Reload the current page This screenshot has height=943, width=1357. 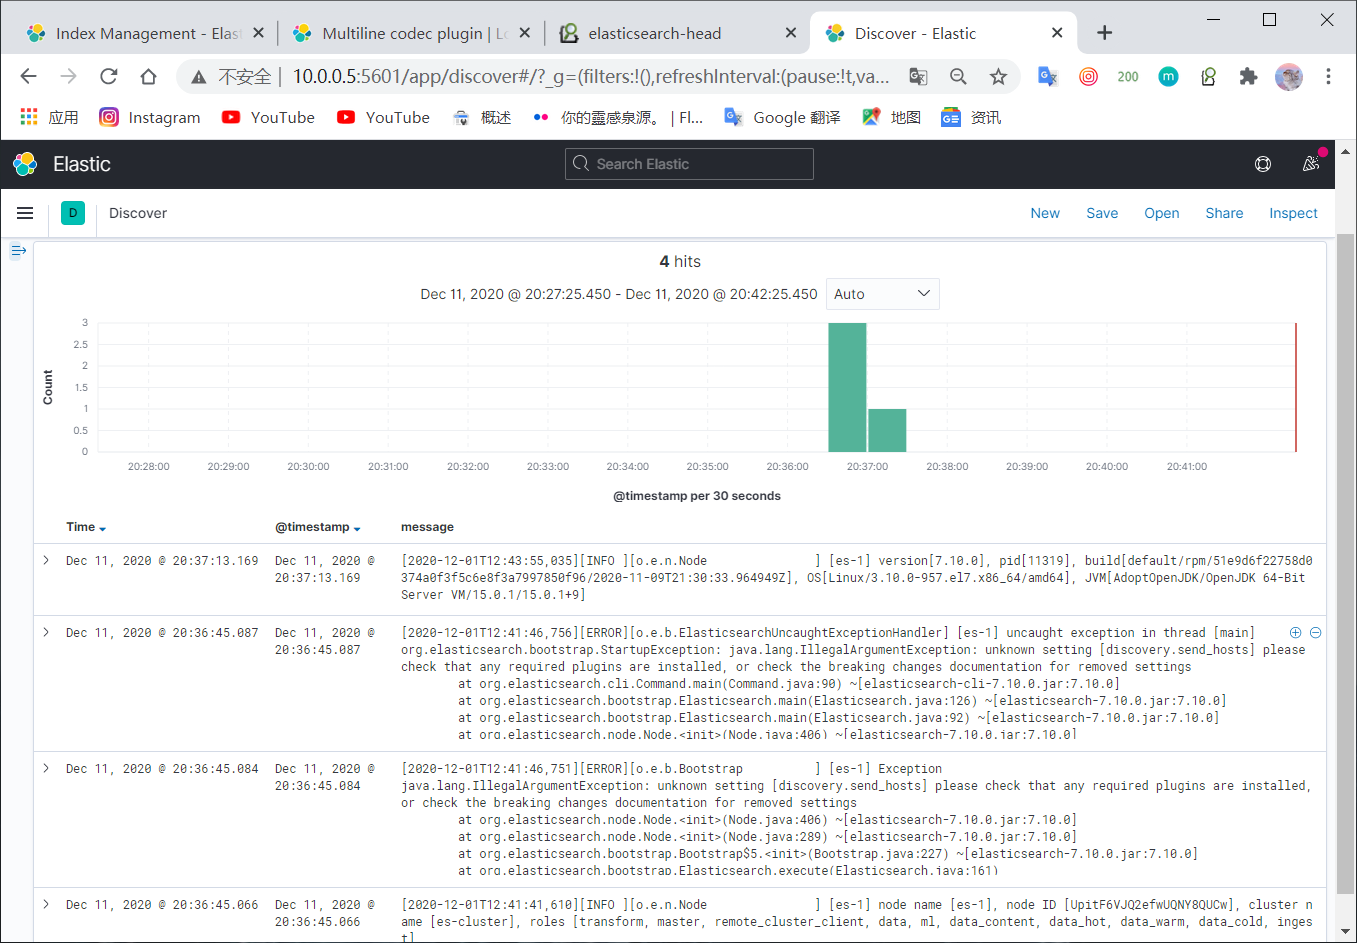(x=108, y=76)
